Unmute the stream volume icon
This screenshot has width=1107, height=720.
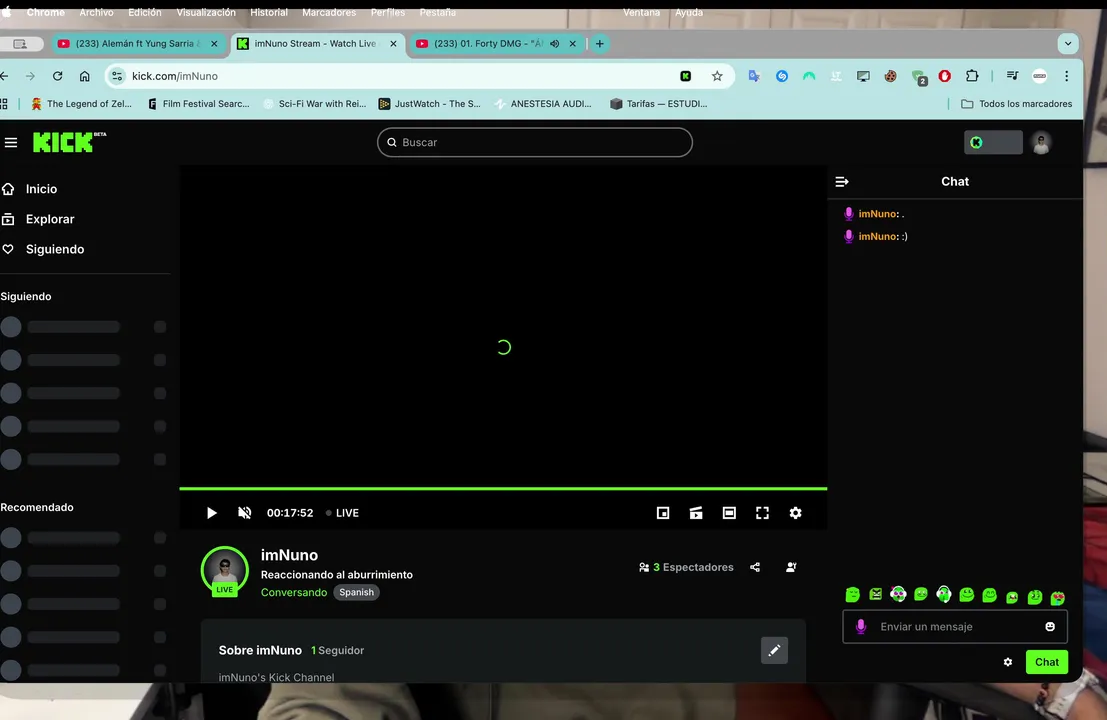[244, 513]
